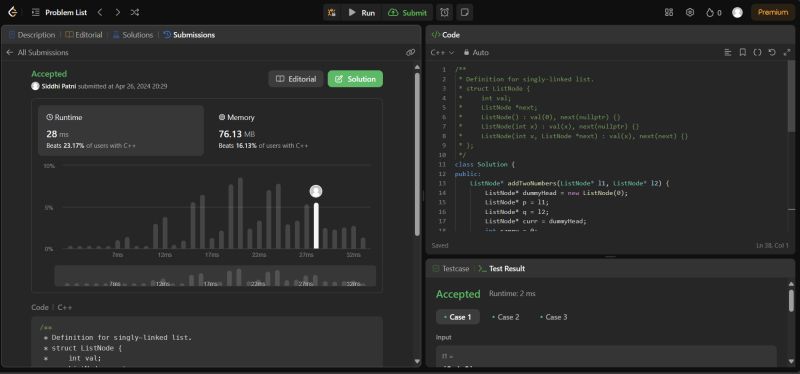Switch to the Solutions tab

[x=133, y=35]
